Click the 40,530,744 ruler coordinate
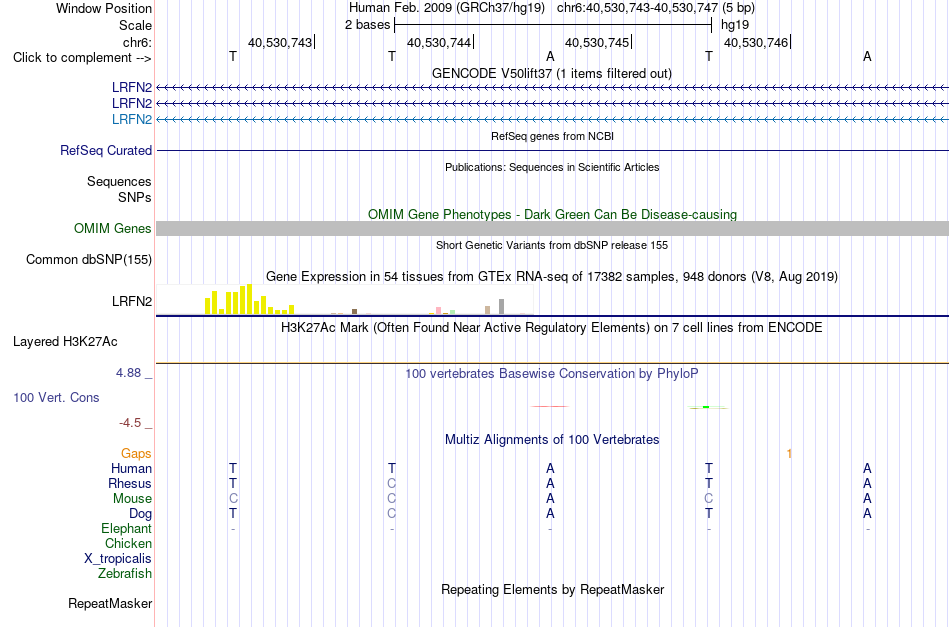 [x=439, y=42]
